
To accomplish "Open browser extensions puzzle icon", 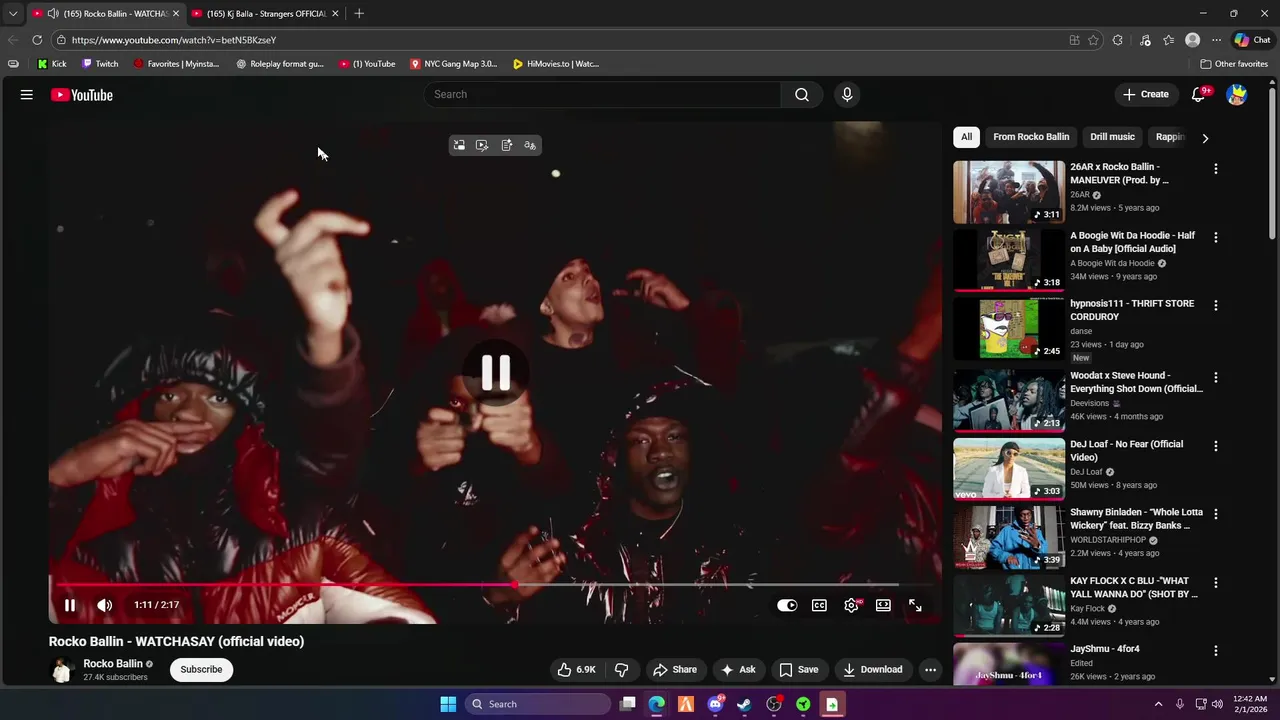I will pyautogui.click(x=1117, y=40).
